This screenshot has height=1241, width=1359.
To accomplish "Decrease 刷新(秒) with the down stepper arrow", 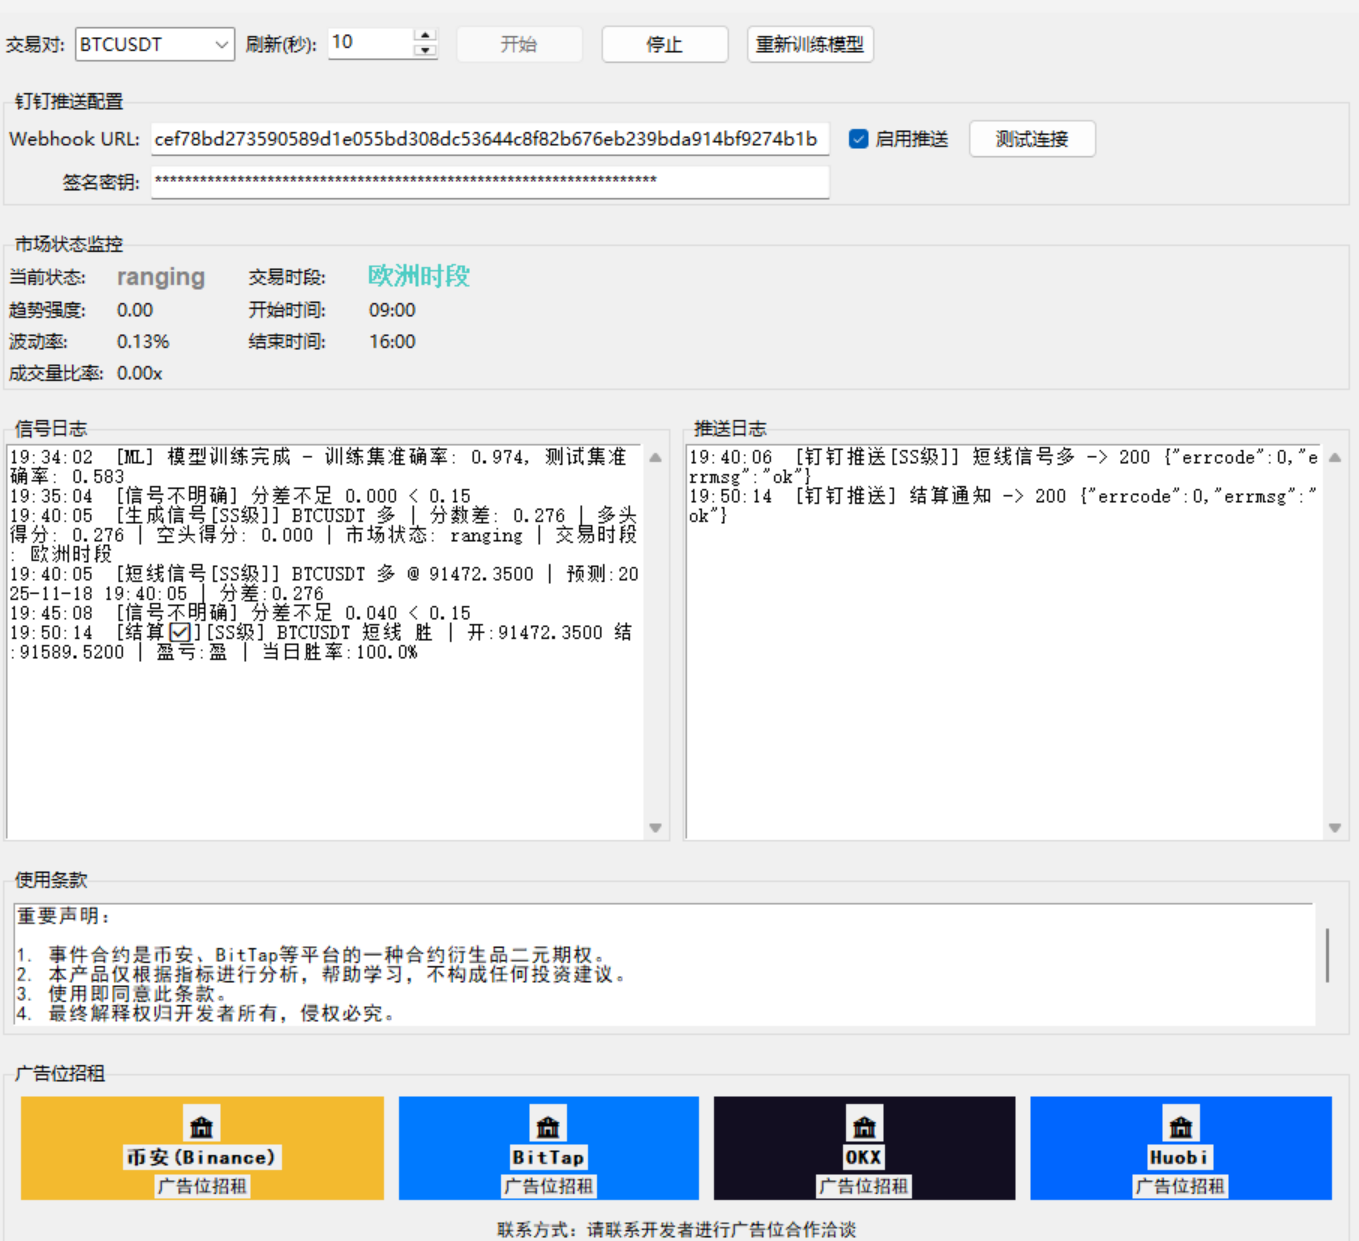I will (425, 50).
